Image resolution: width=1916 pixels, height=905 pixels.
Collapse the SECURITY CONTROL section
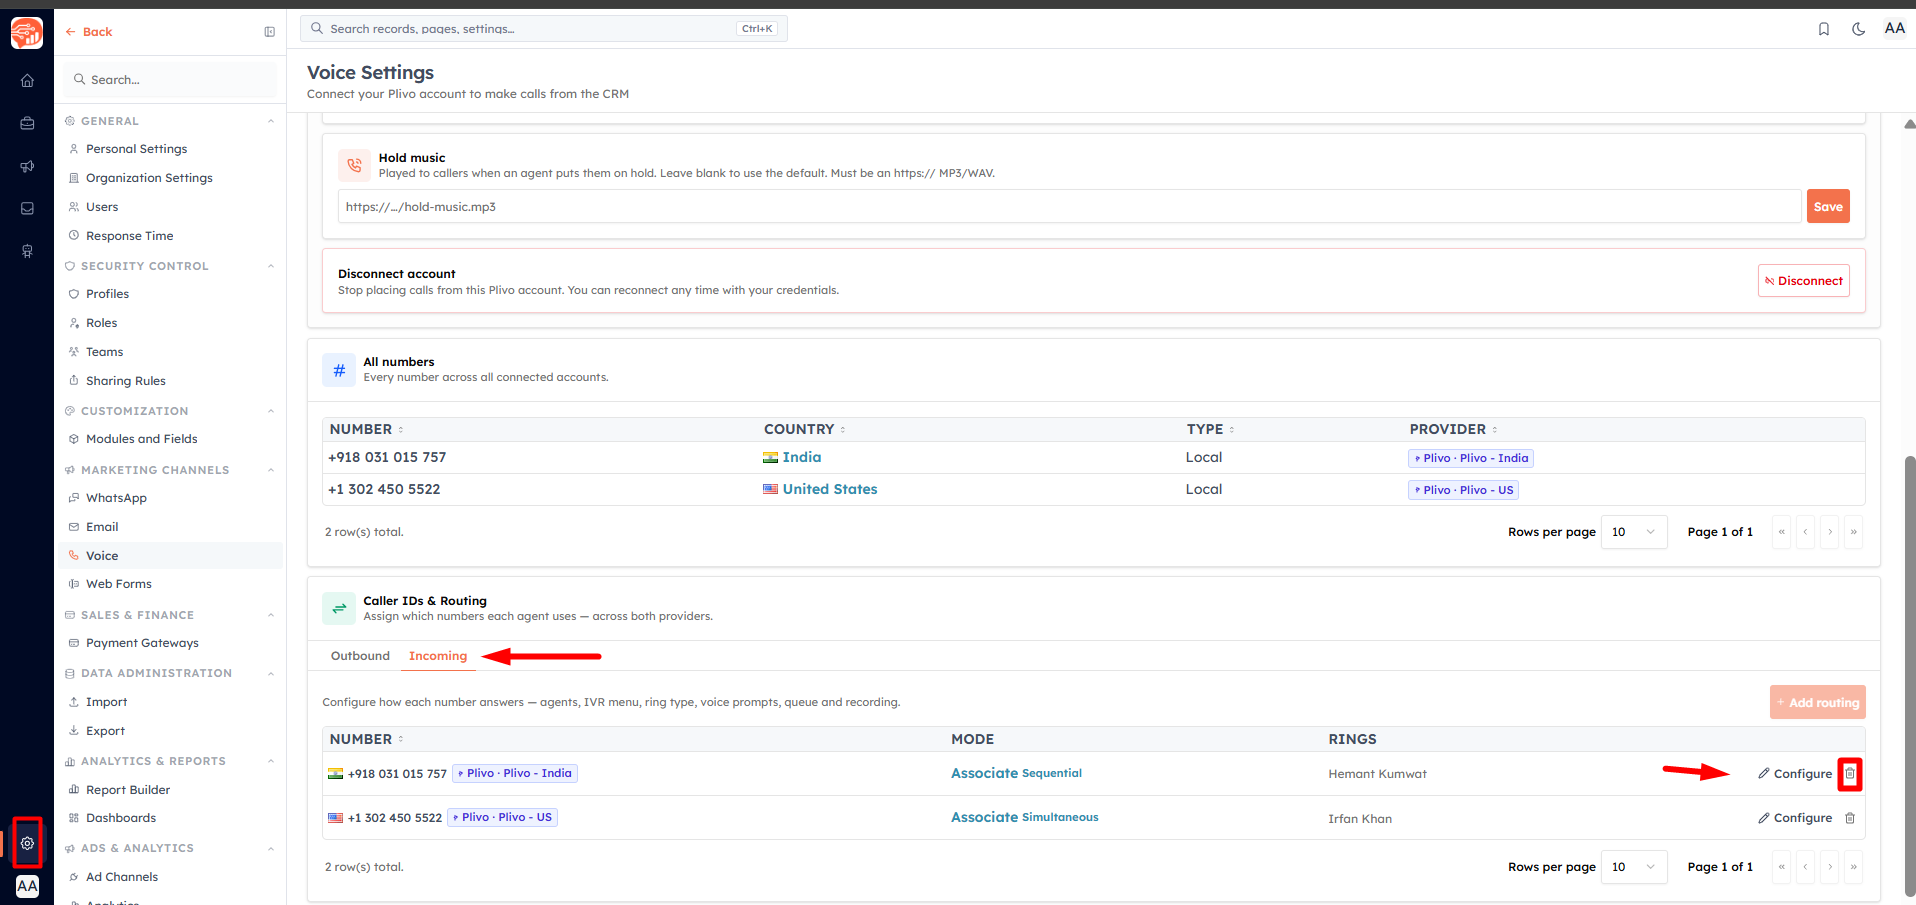pos(271,266)
